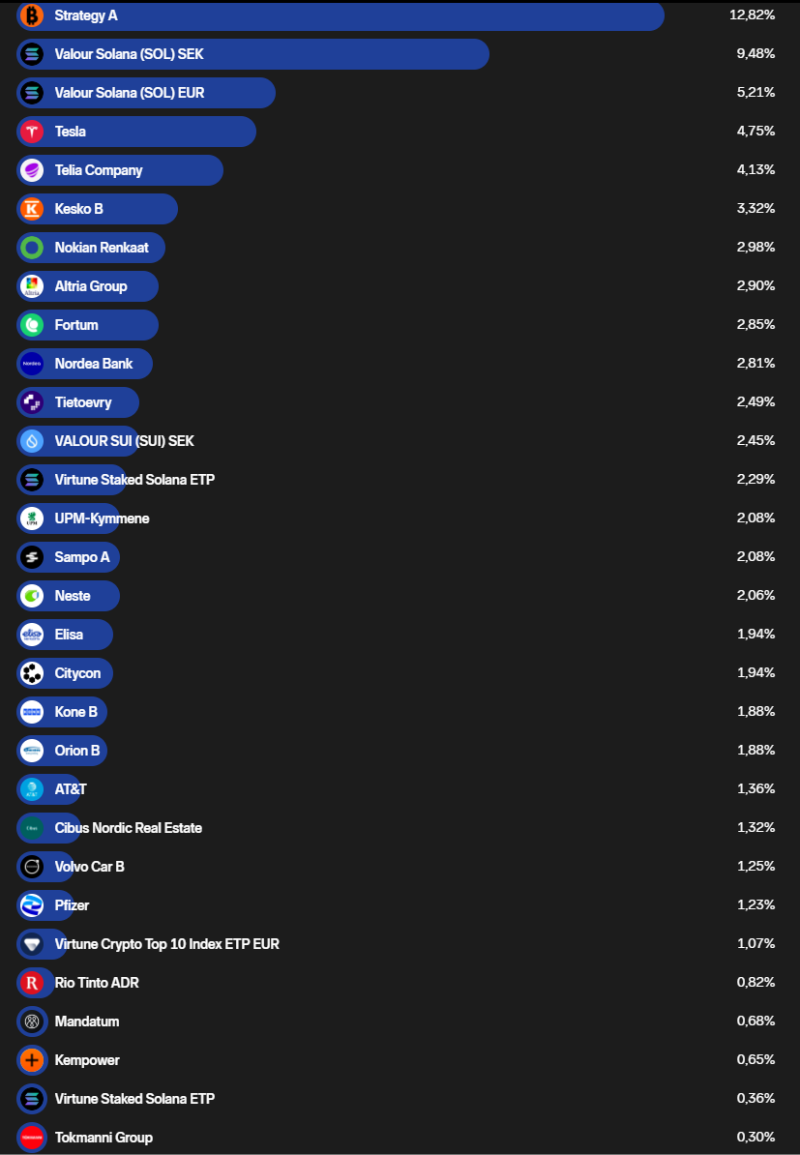The width and height of the screenshot is (800, 1155).
Task: Click the Pfizer logo icon
Action: 32,905
